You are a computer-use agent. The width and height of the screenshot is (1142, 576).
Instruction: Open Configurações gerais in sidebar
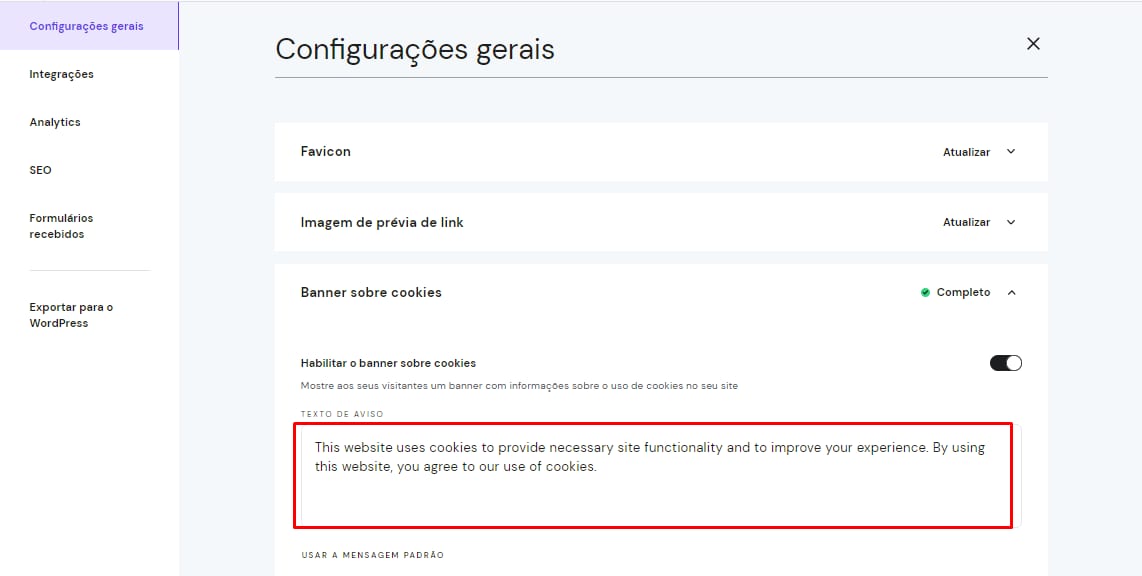coord(86,26)
